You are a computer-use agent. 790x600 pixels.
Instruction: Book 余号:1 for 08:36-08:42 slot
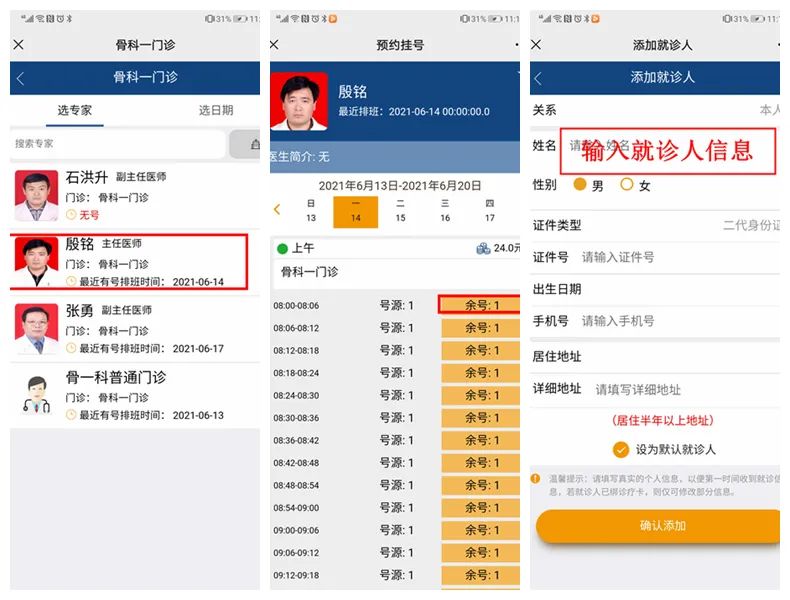click(480, 440)
